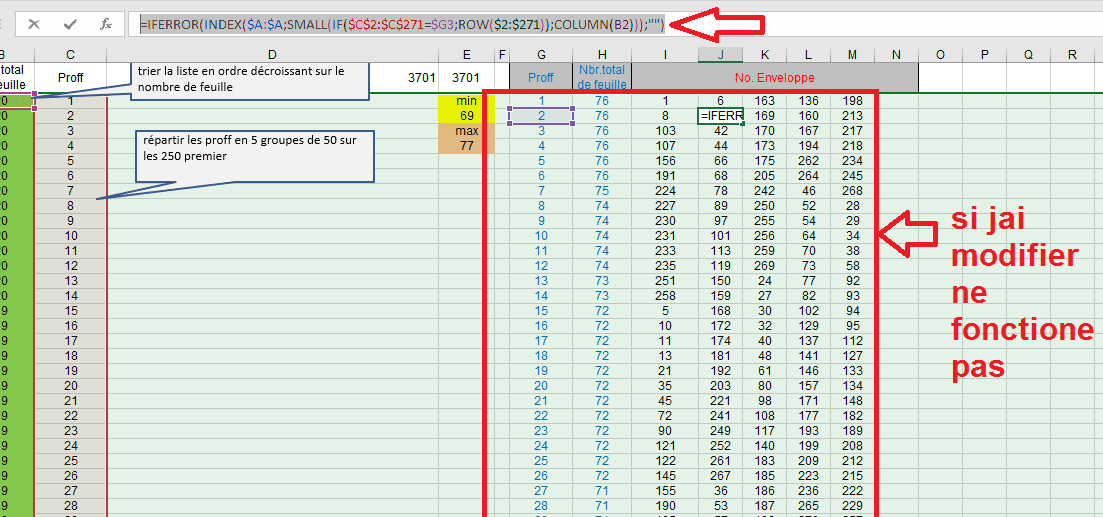Select column M header
This screenshot has width=1103, height=517.
click(852, 55)
